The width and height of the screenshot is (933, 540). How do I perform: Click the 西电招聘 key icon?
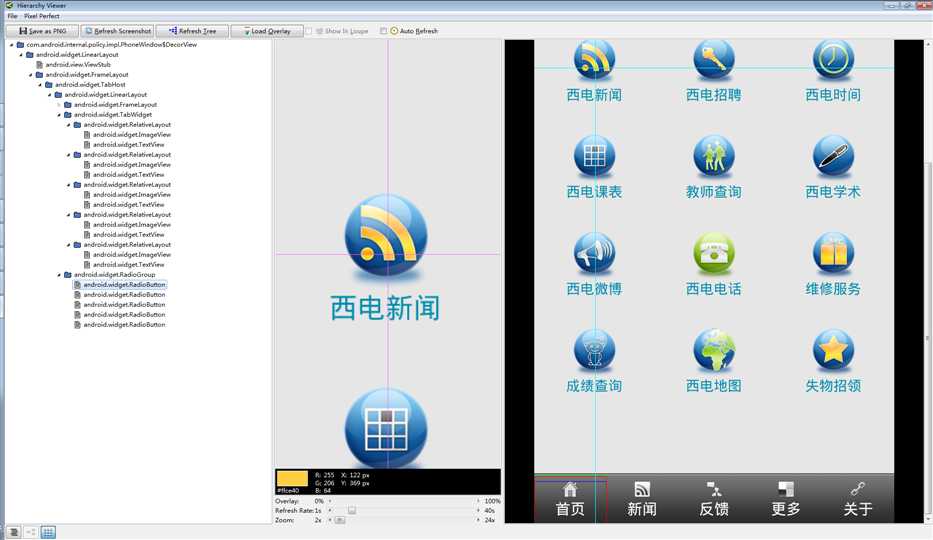714,59
